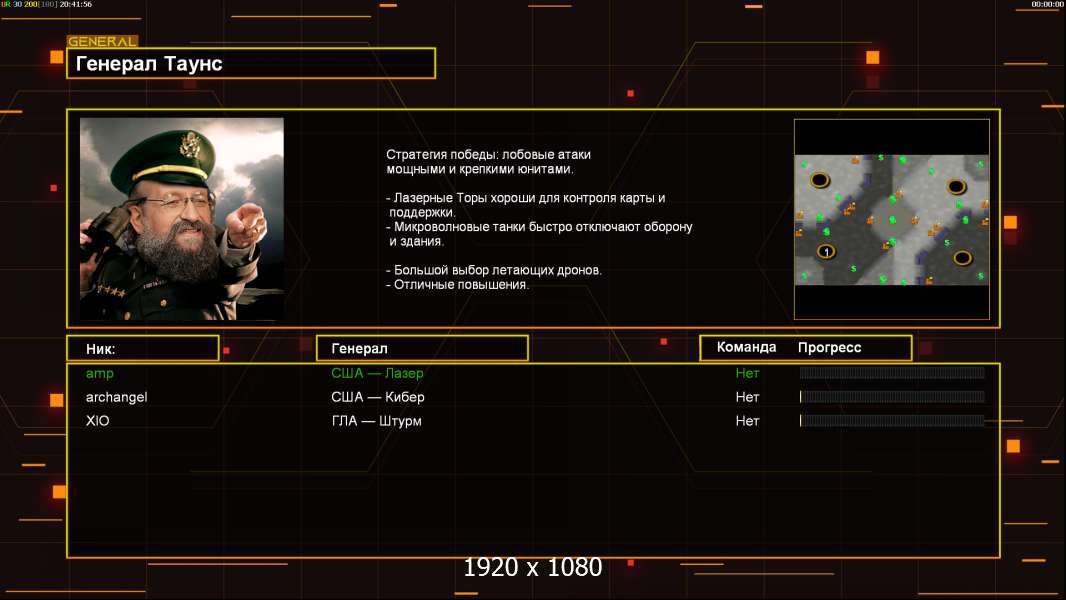Select player name 'archangel'

coord(116,397)
